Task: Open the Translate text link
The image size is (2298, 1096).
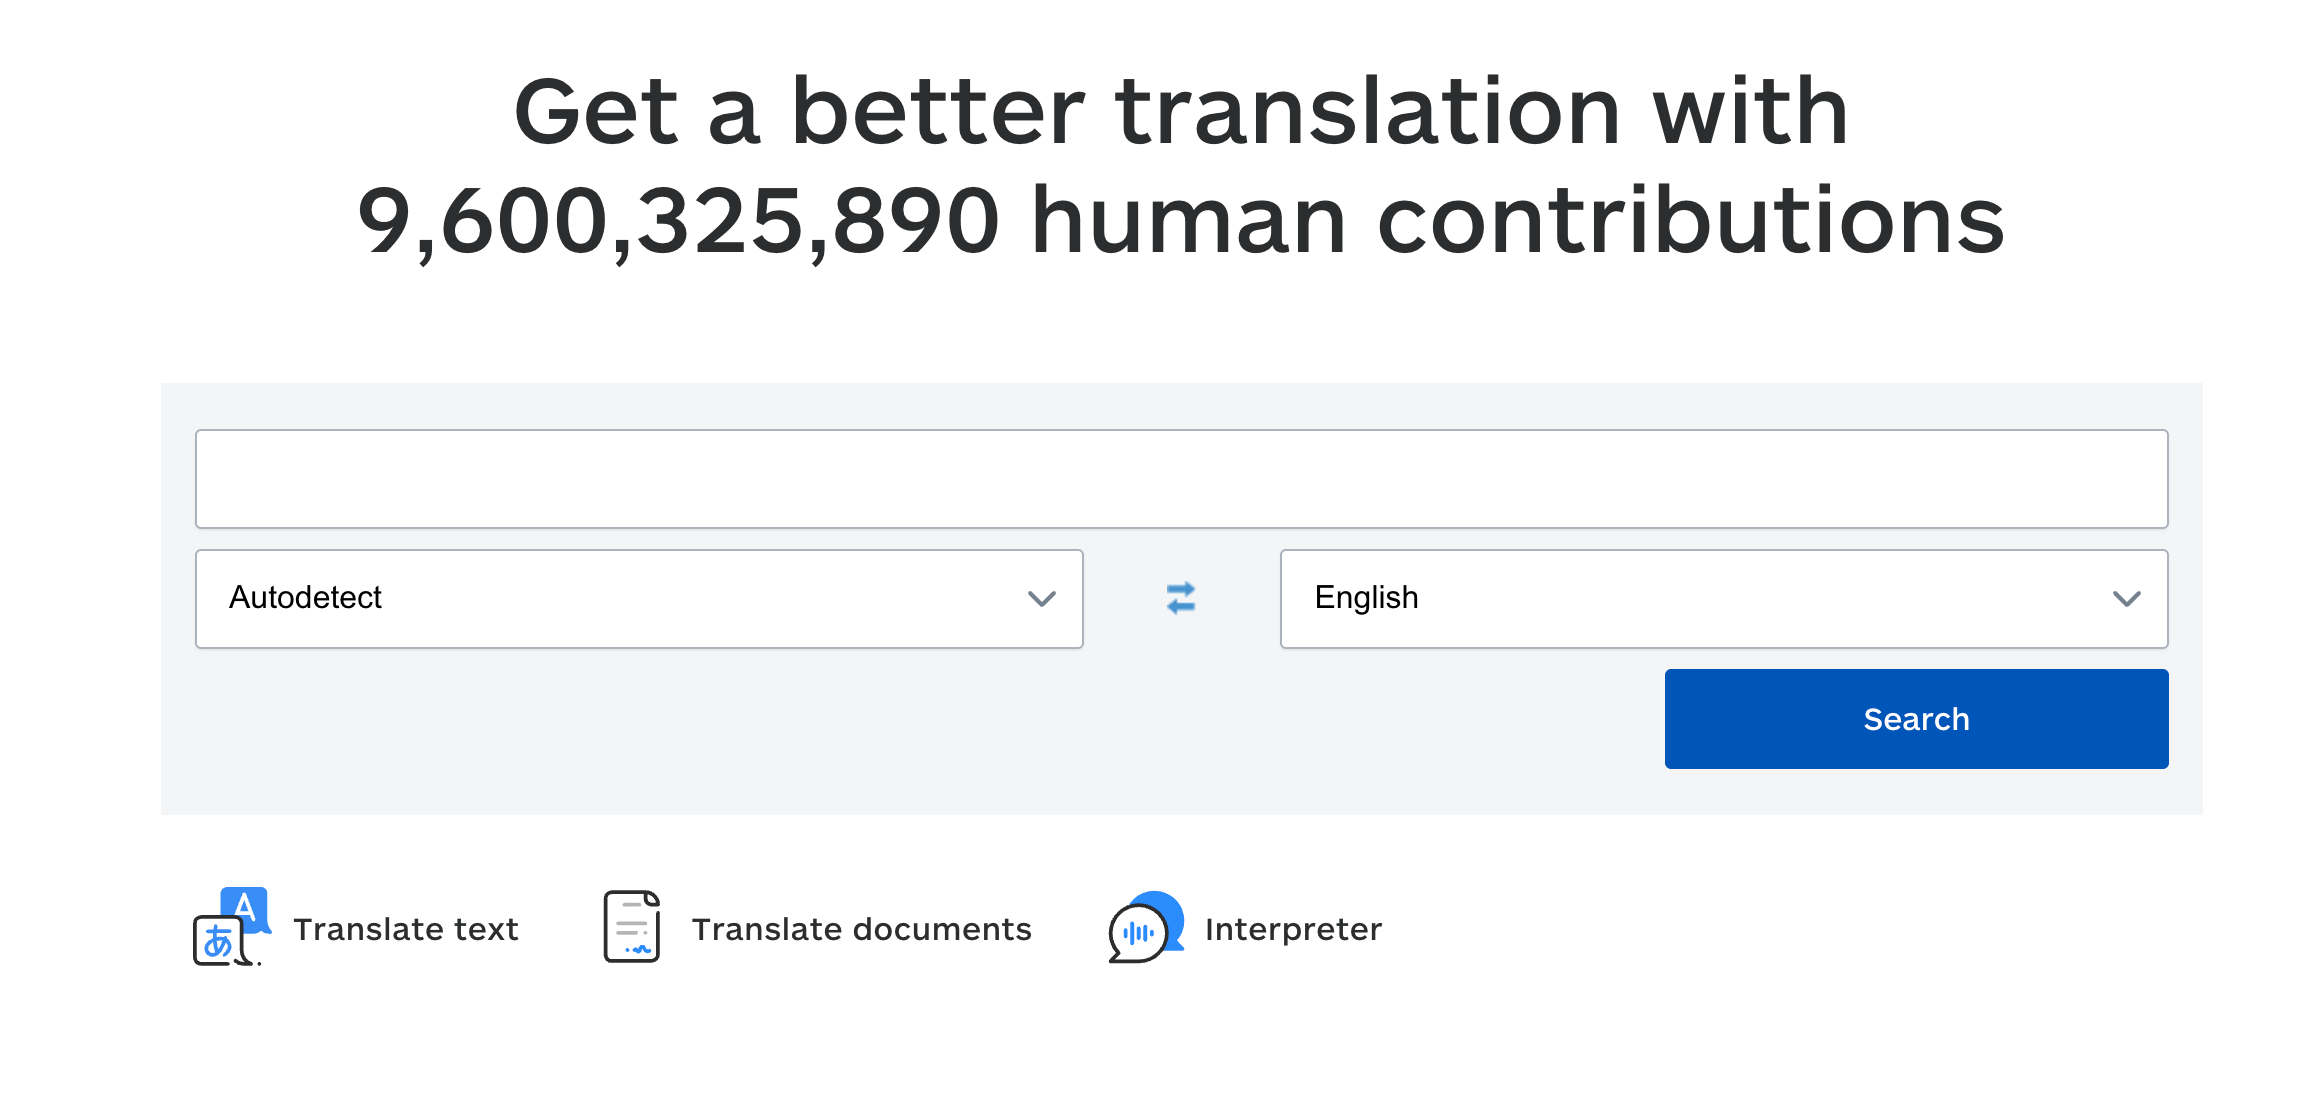Action: [x=405, y=929]
